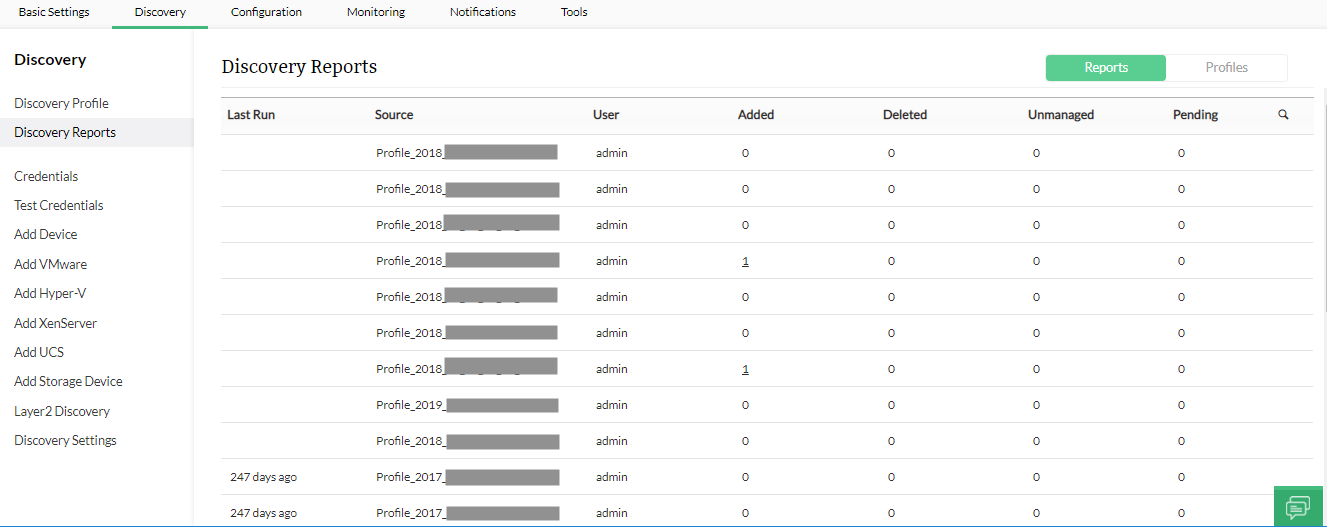Open the Notifications tab
Image resolution: width=1327 pixels, height=527 pixels.
[483, 12]
